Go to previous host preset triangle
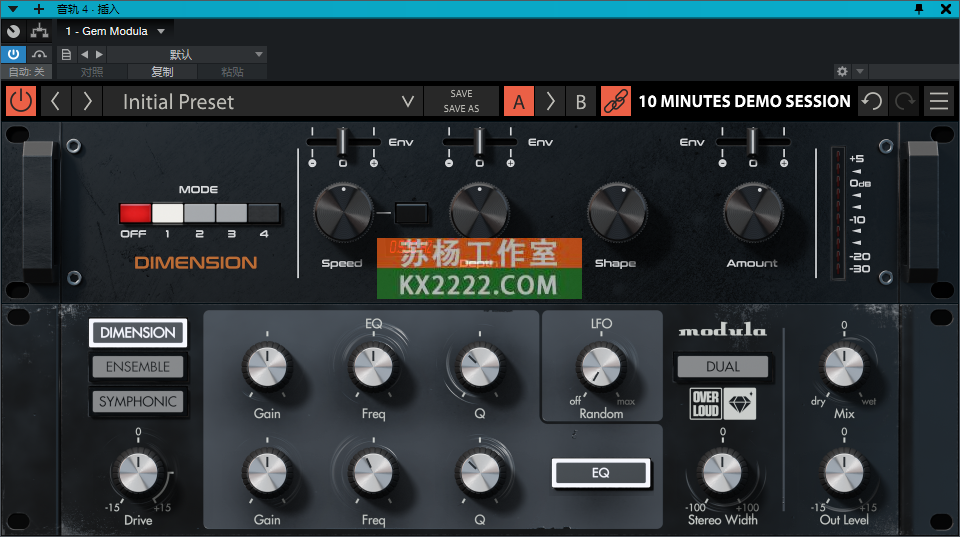Viewport: 960px width, 537px height. (x=84, y=54)
